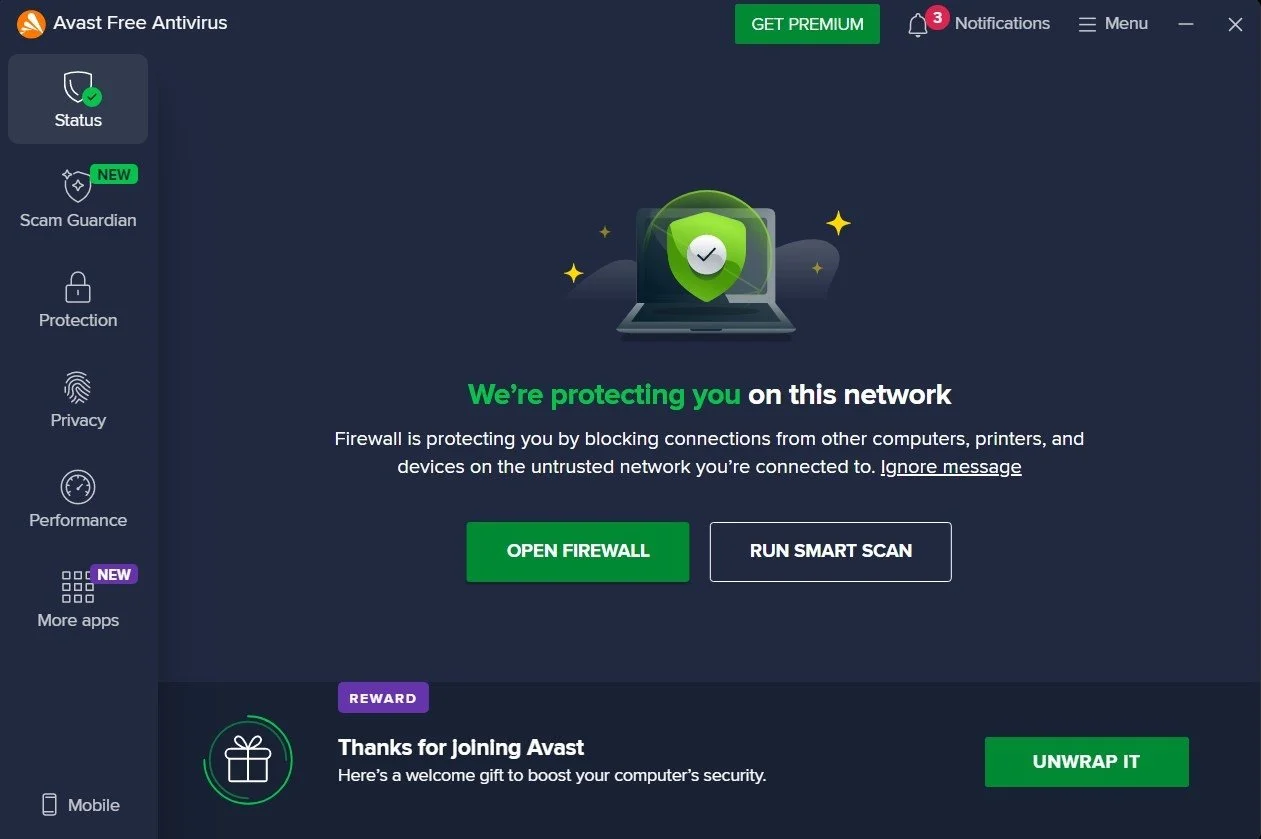Open the More apps grid icon
1261x839 pixels.
click(x=77, y=589)
